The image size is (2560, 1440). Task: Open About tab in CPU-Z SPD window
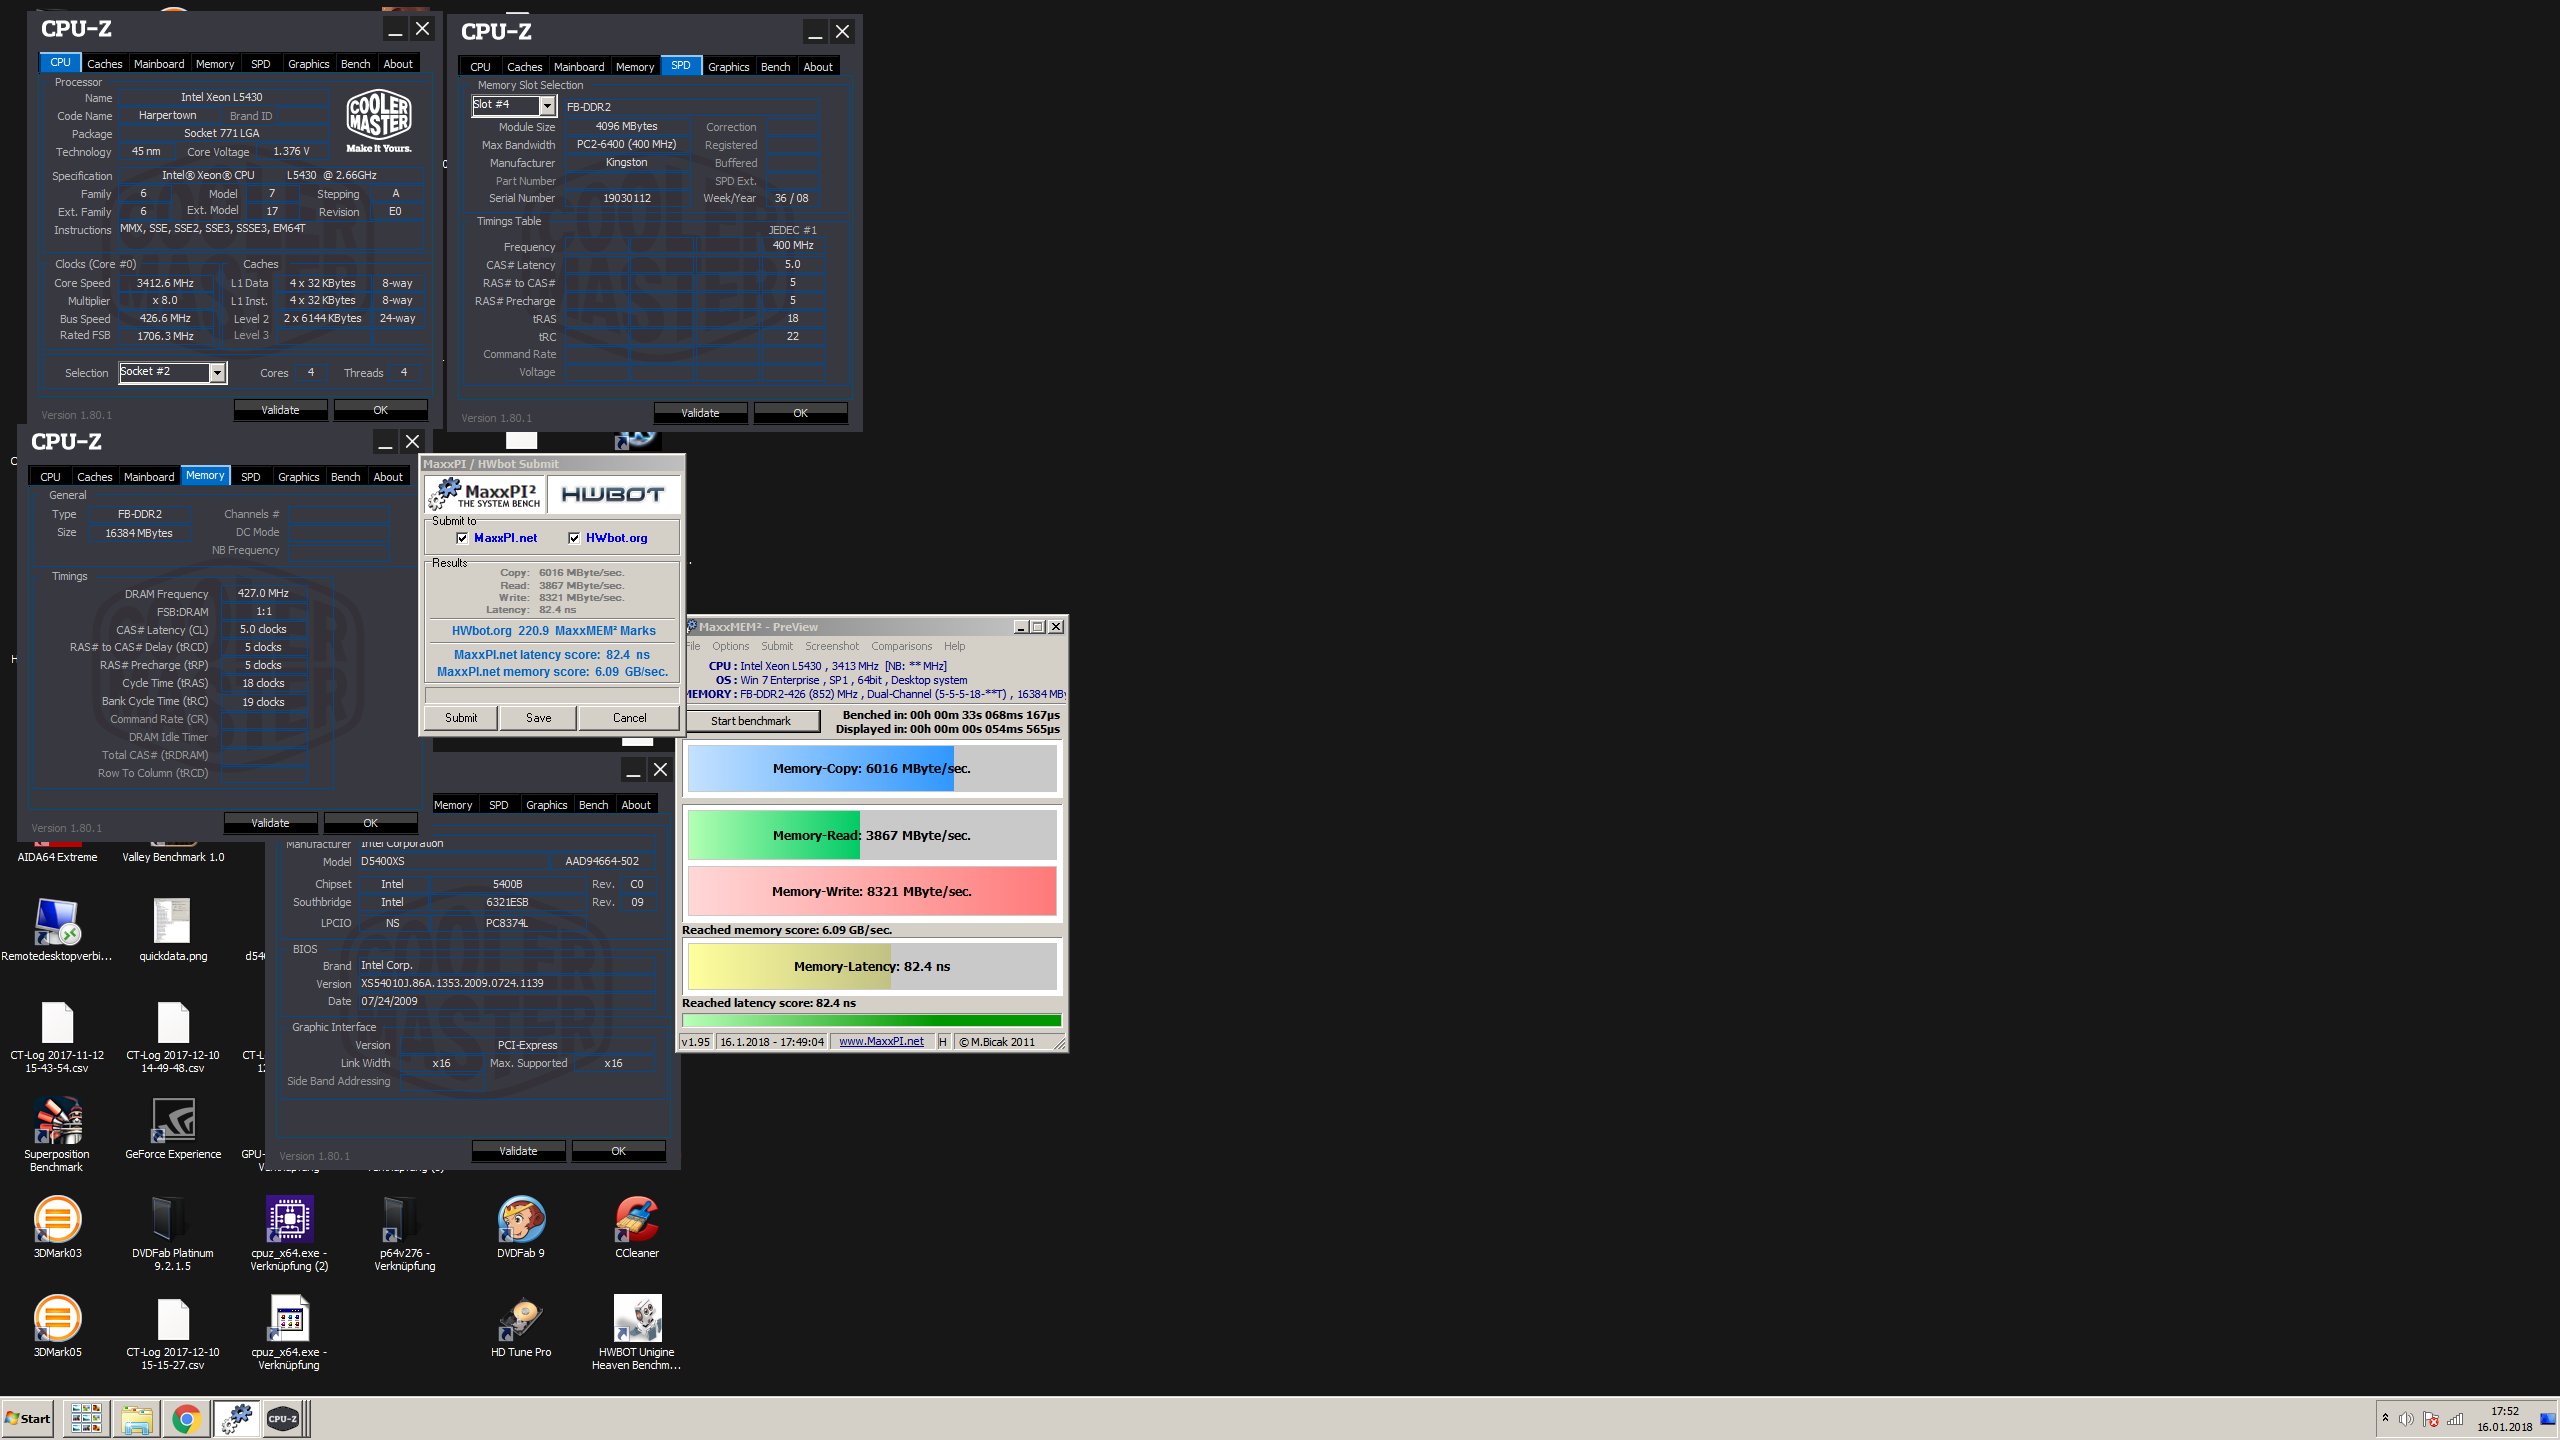tap(818, 67)
